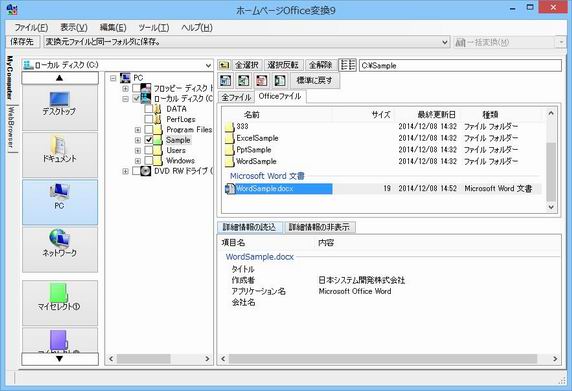Uncheck the Sample folder checkbox
This screenshot has width=572, height=391.
148,140
